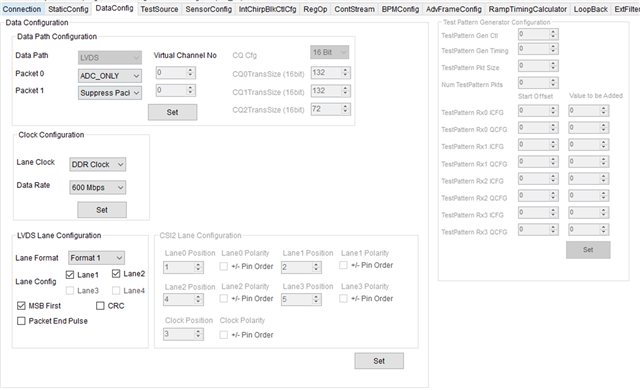Click the Packet 0 virtual channel stepper
640x390 pixels.
[x=190, y=73]
